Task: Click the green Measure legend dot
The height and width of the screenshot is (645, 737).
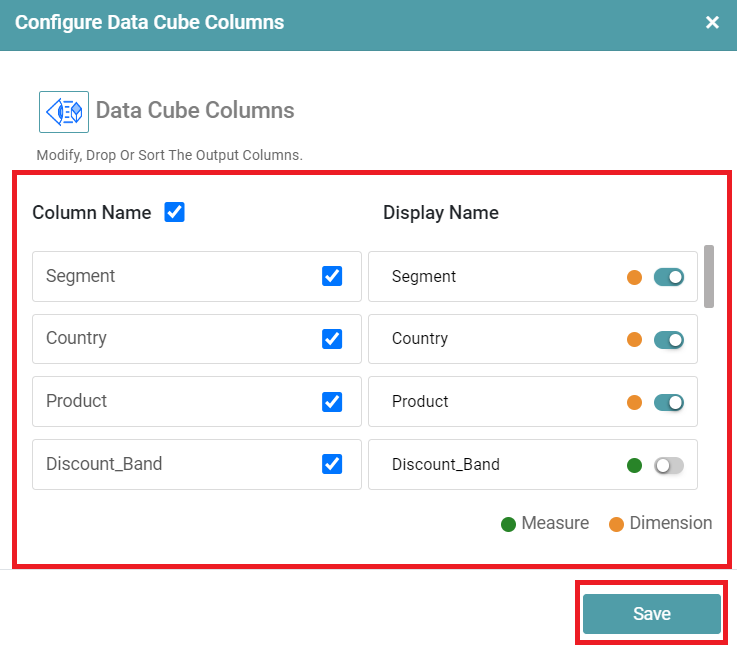Action: [x=508, y=524]
